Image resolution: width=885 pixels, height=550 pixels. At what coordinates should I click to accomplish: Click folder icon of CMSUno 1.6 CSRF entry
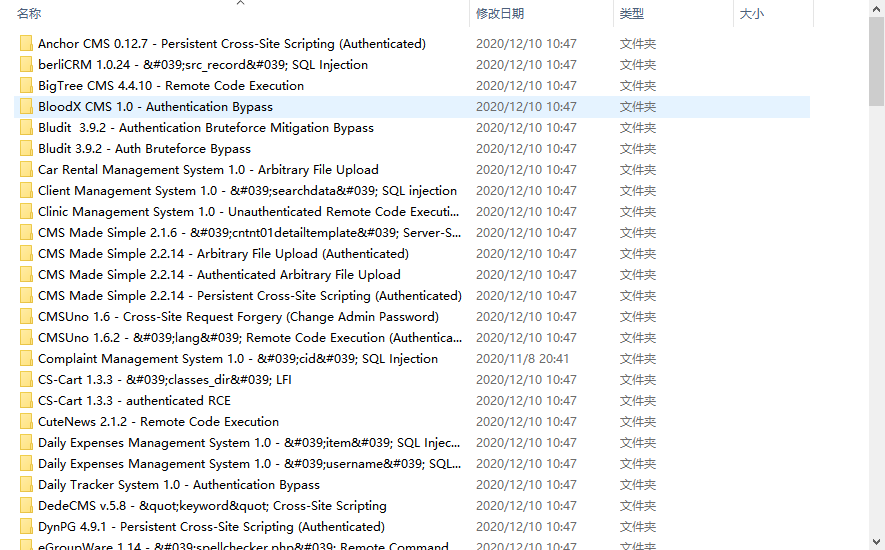[x=26, y=316]
